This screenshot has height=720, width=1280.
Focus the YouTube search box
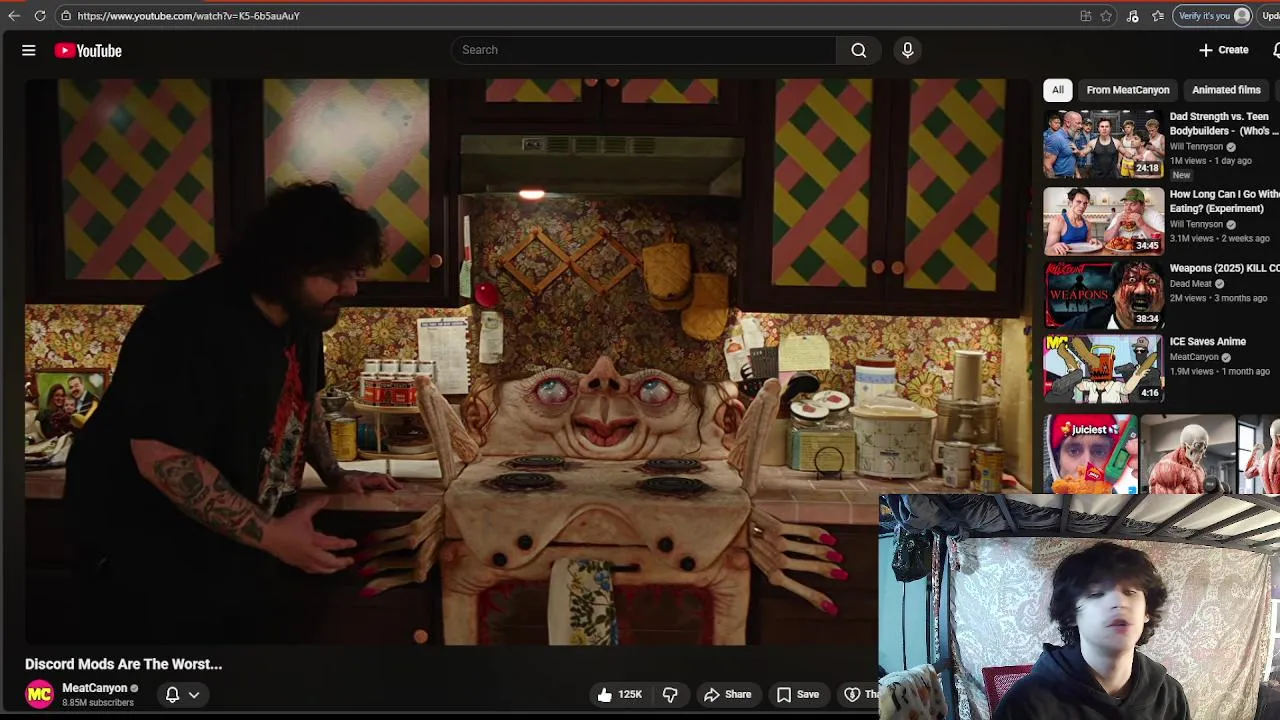click(644, 50)
